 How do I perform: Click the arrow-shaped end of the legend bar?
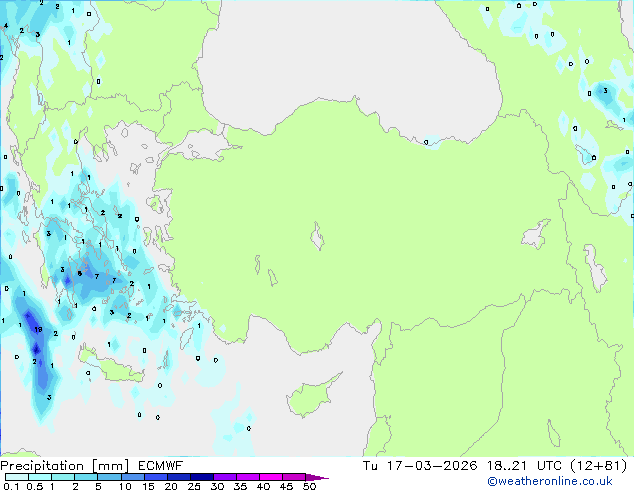[317, 477]
